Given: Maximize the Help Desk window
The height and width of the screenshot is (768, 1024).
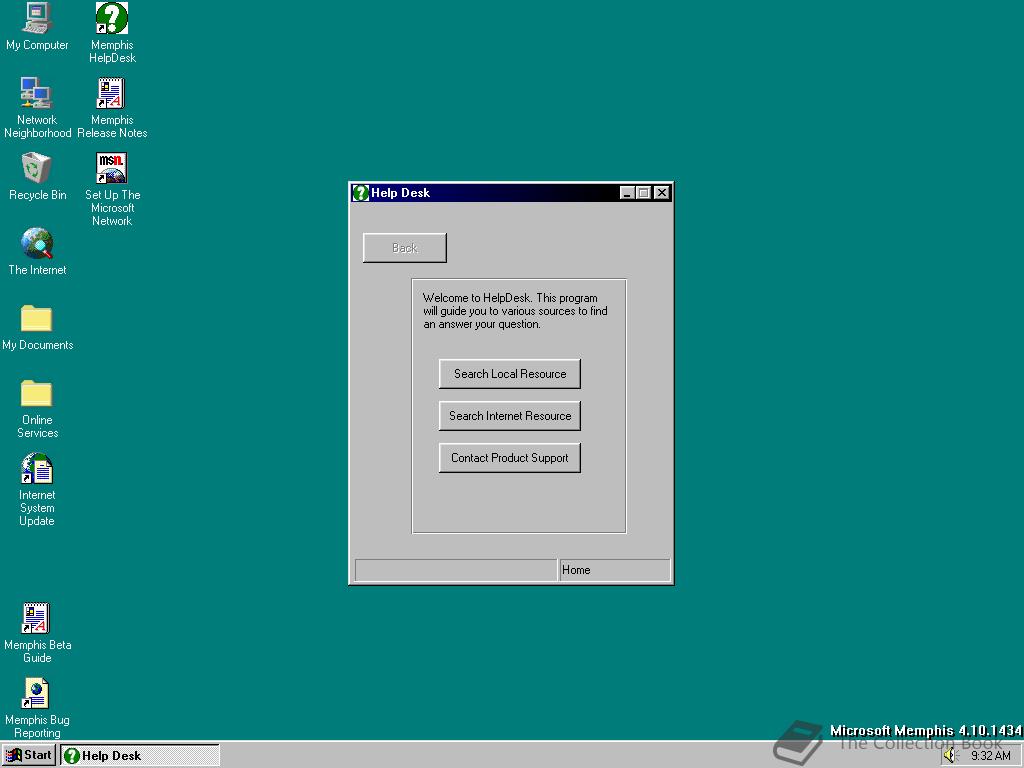Looking at the screenshot, I should [x=643, y=193].
